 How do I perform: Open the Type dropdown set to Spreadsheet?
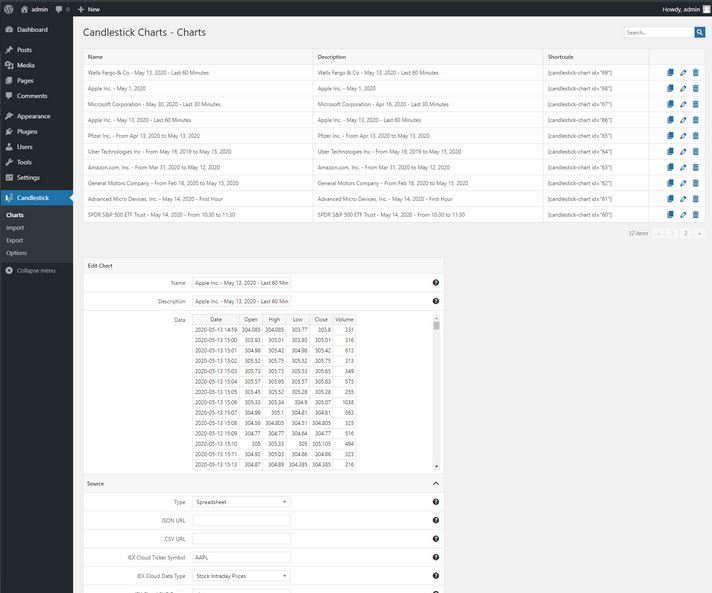click(x=241, y=502)
